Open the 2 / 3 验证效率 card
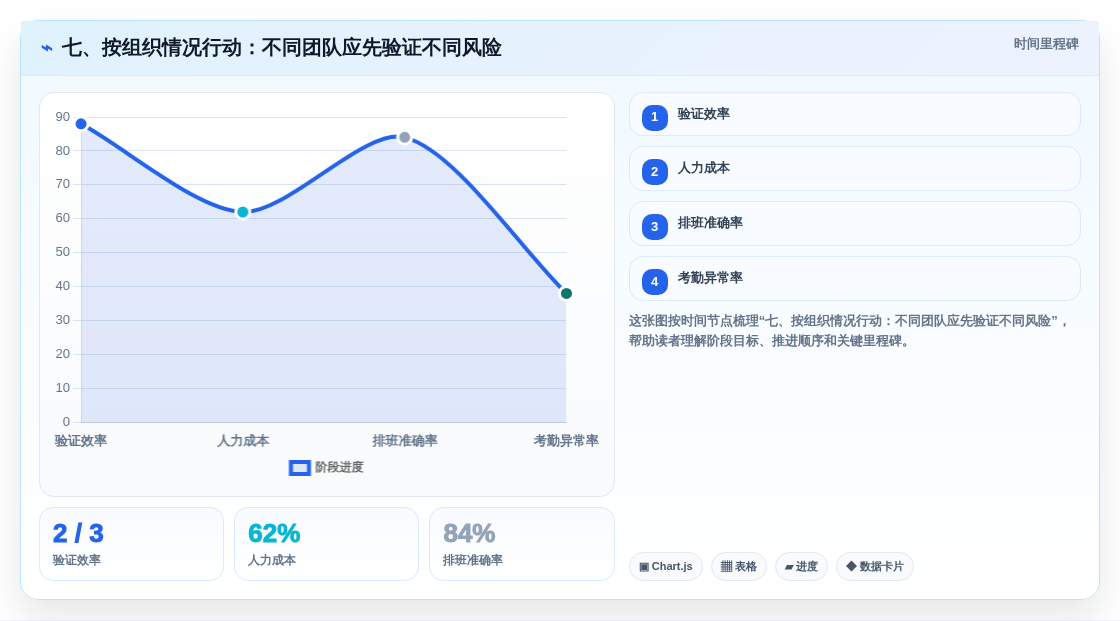Image resolution: width=1120 pixels, height=621 pixels. tap(131, 545)
